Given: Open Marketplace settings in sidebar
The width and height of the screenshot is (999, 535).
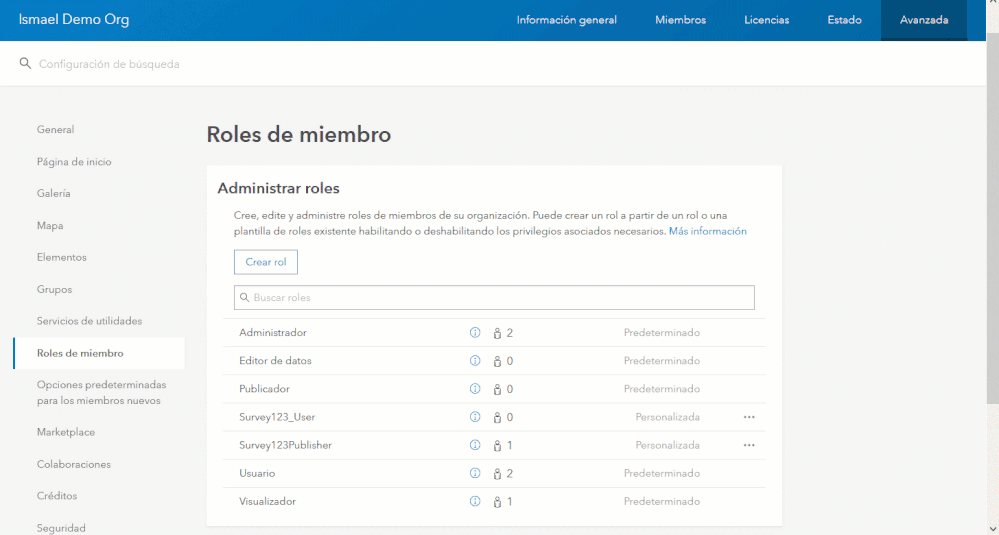Looking at the screenshot, I should [x=66, y=432].
